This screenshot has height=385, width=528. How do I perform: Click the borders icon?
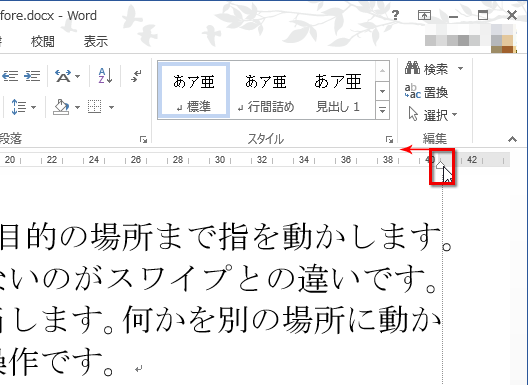pyautogui.click(x=95, y=107)
